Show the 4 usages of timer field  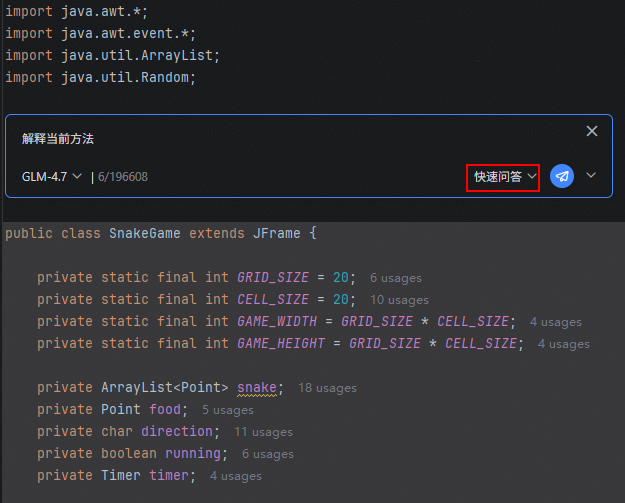pos(235,476)
